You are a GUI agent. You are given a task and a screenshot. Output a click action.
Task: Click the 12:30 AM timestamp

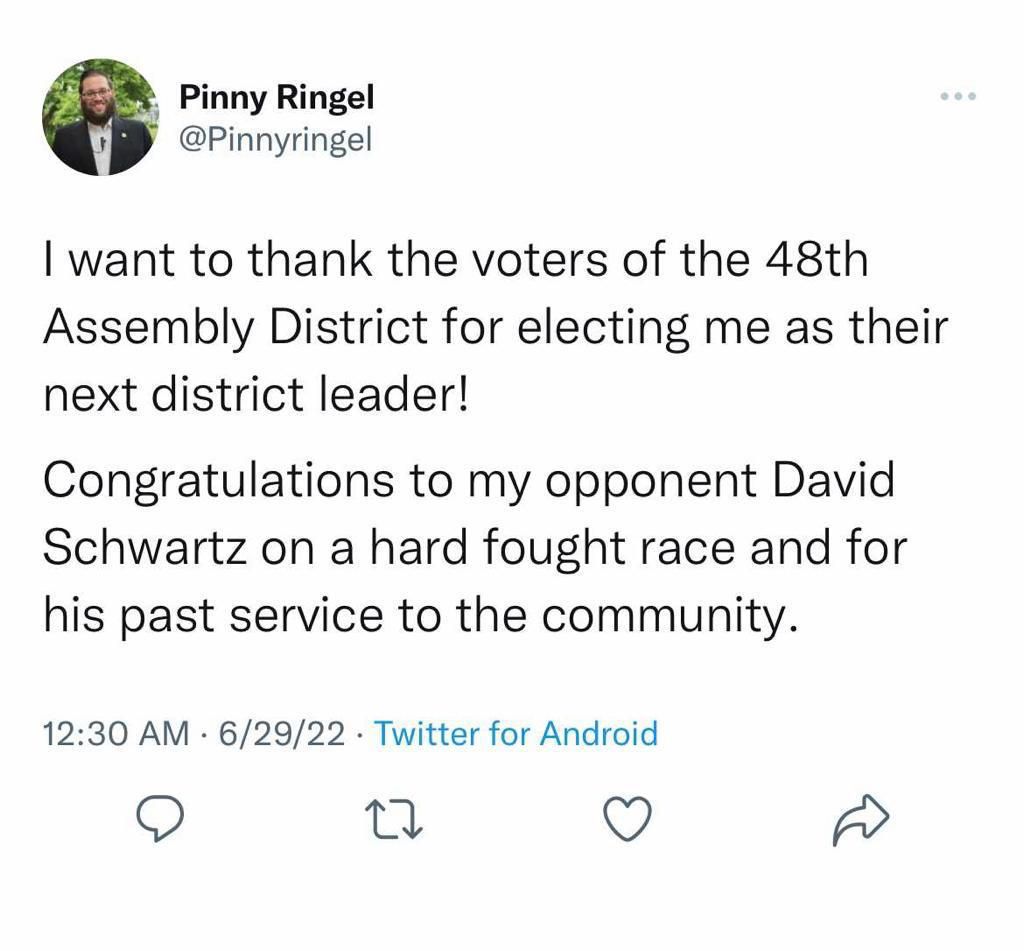[x=116, y=734]
